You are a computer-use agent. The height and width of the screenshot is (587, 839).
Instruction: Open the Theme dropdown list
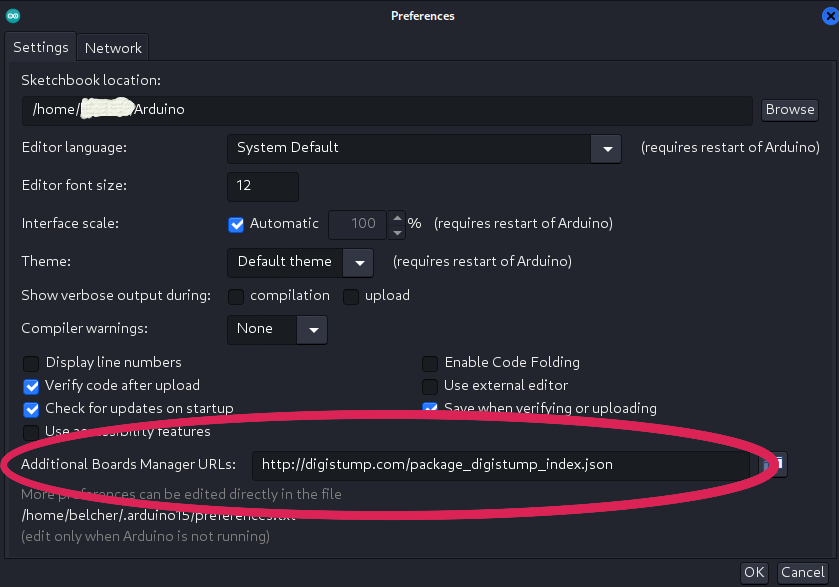357,262
